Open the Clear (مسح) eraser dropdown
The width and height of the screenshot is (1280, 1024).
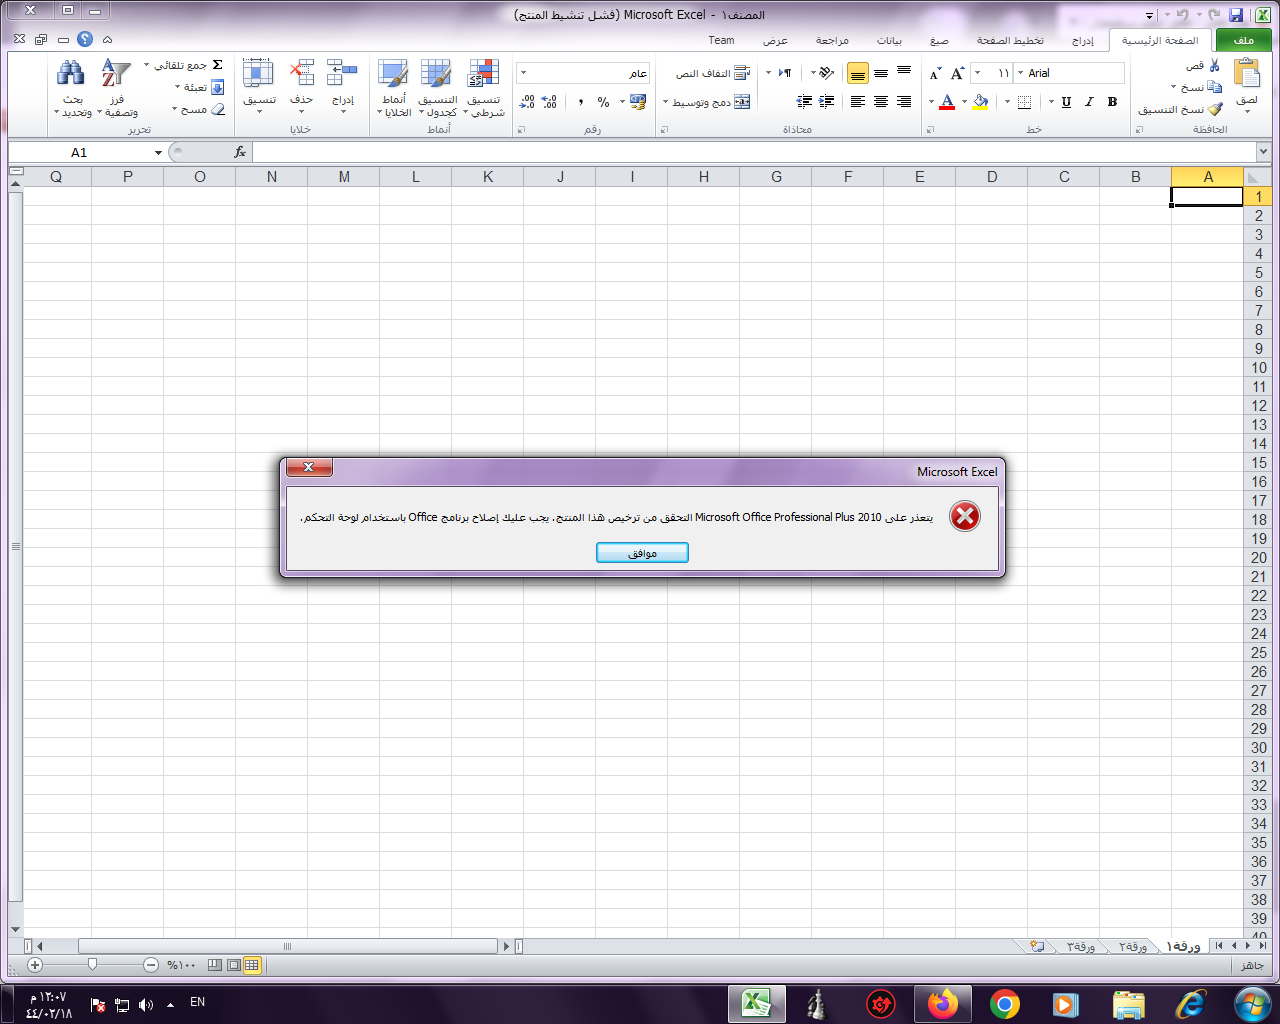click(199, 109)
